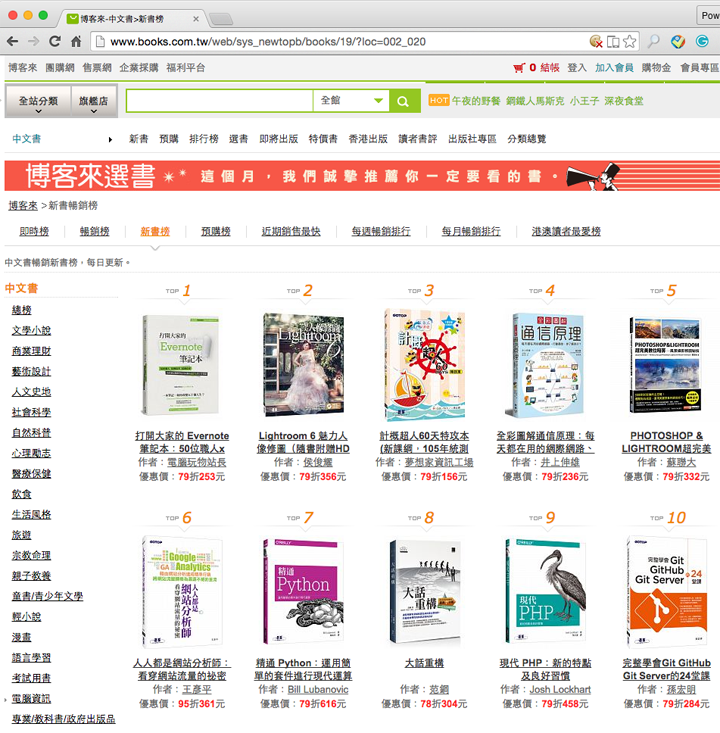
Task: Open the 團購網 top link
Action: click(x=60, y=68)
